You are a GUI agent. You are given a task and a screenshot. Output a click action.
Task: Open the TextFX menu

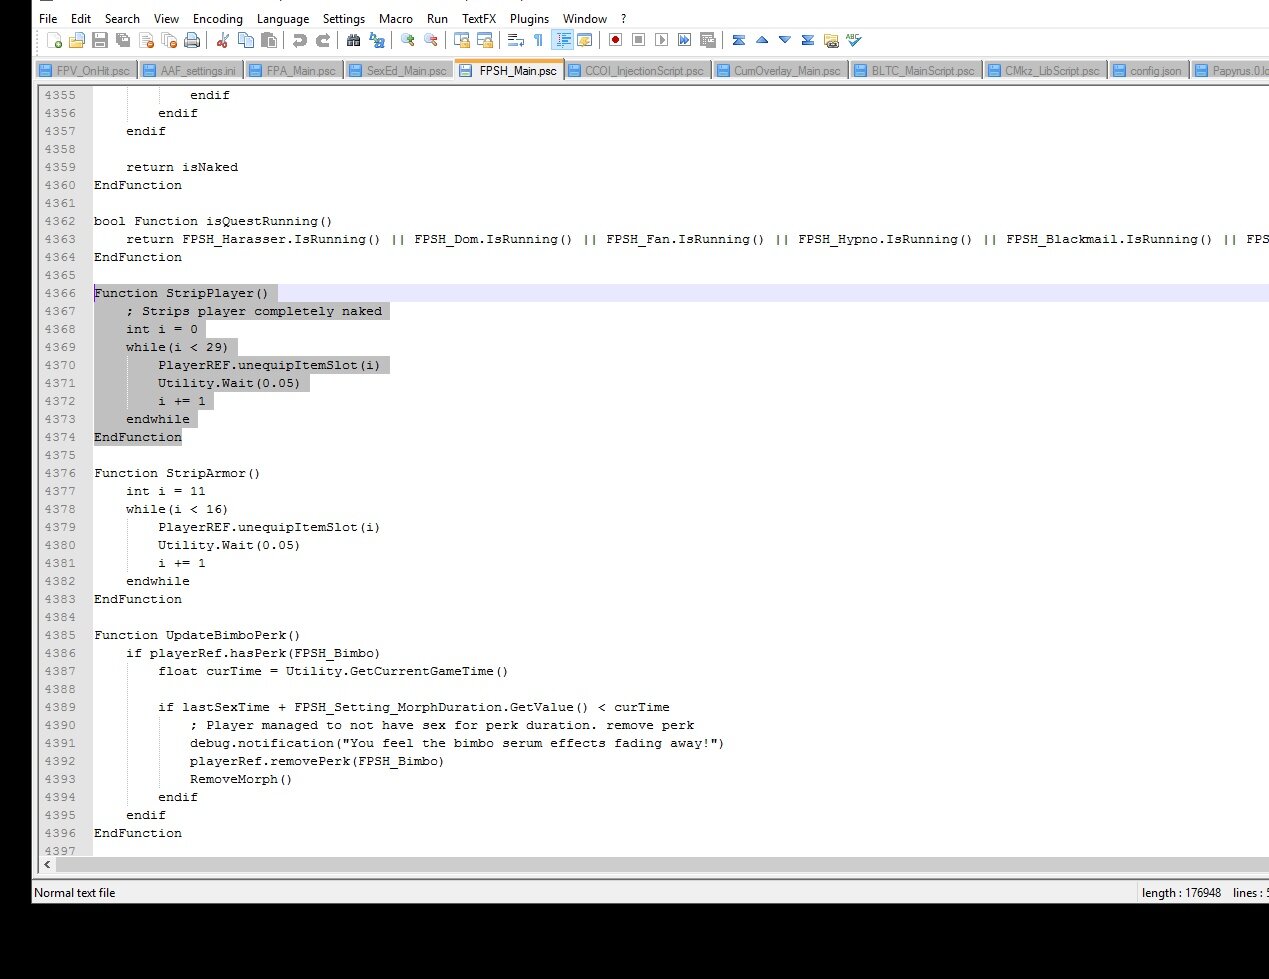pyautogui.click(x=479, y=18)
